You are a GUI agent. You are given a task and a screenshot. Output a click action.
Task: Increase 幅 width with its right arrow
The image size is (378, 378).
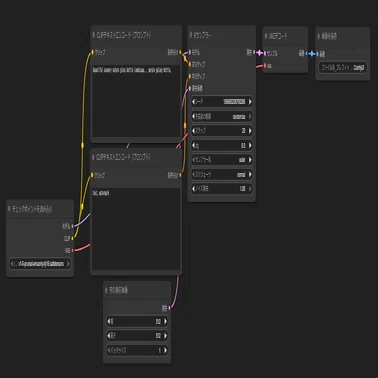pyautogui.click(x=165, y=321)
